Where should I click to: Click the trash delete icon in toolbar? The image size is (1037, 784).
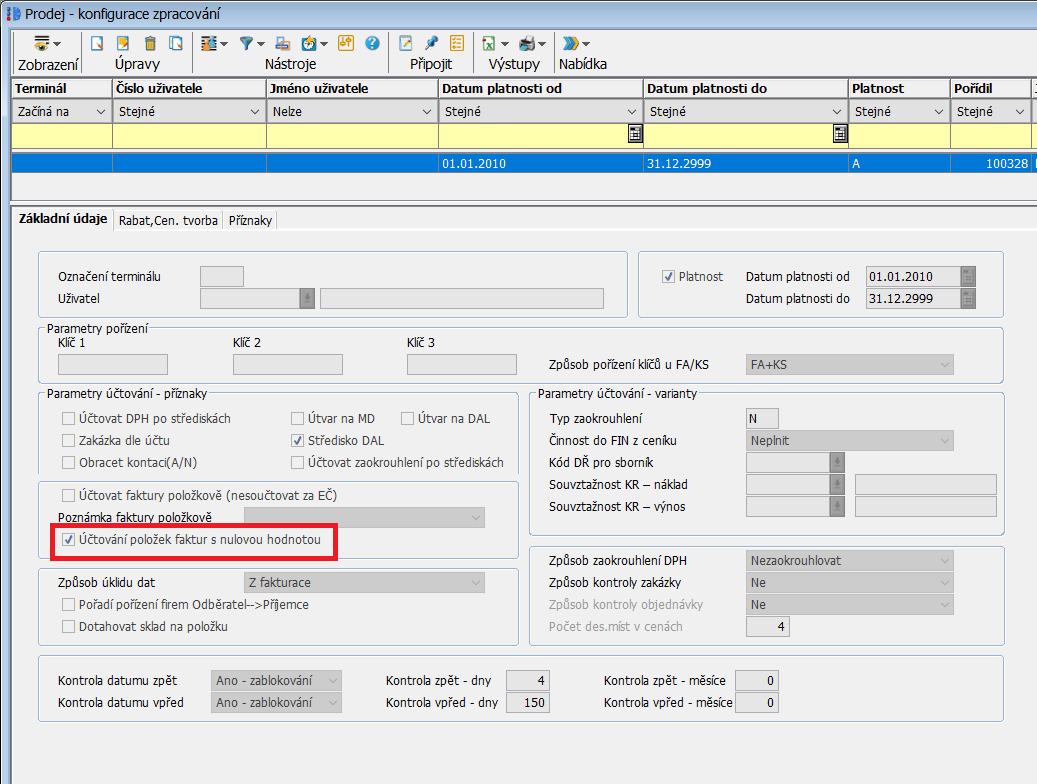pyautogui.click(x=150, y=44)
